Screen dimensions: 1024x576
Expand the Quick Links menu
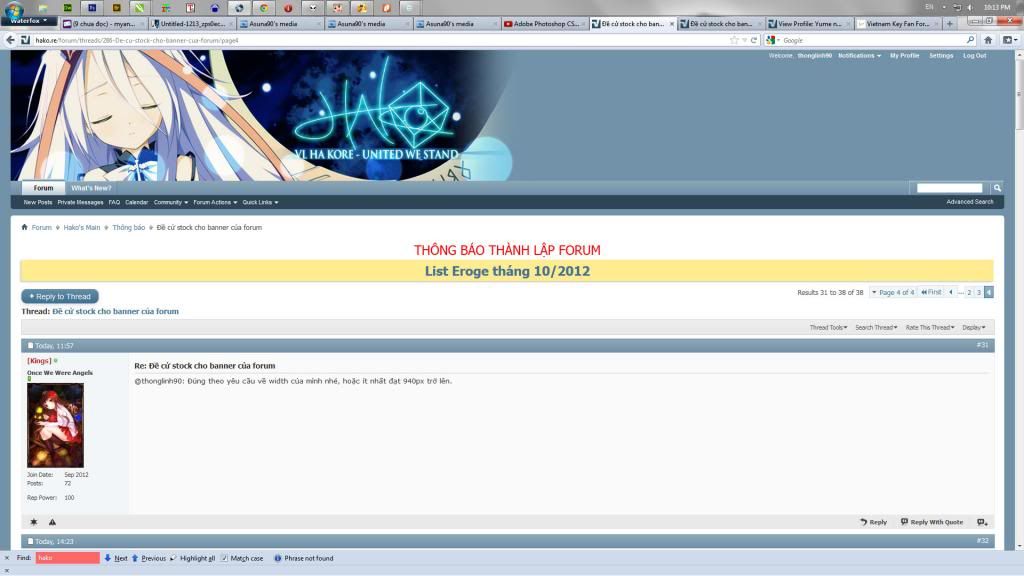(x=260, y=202)
